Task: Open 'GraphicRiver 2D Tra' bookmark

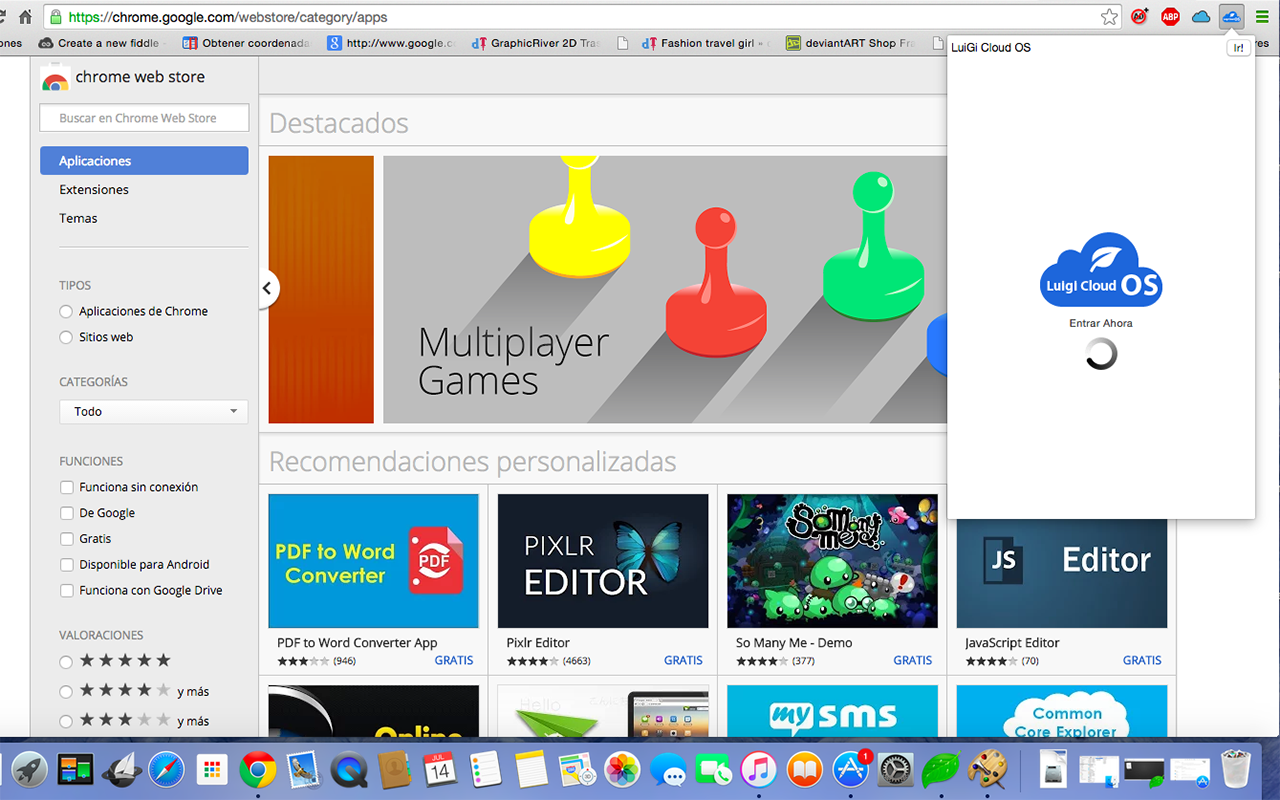Action: click(536, 43)
